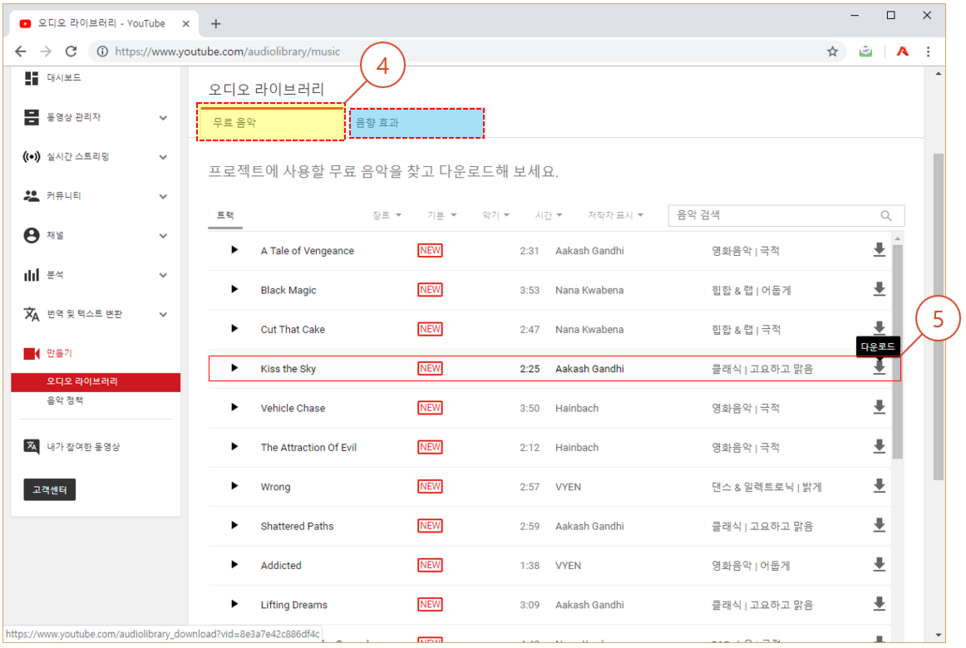This screenshot has width=966, height=648.
Task: Open the 악기 filter dropdown
Action: [495, 215]
